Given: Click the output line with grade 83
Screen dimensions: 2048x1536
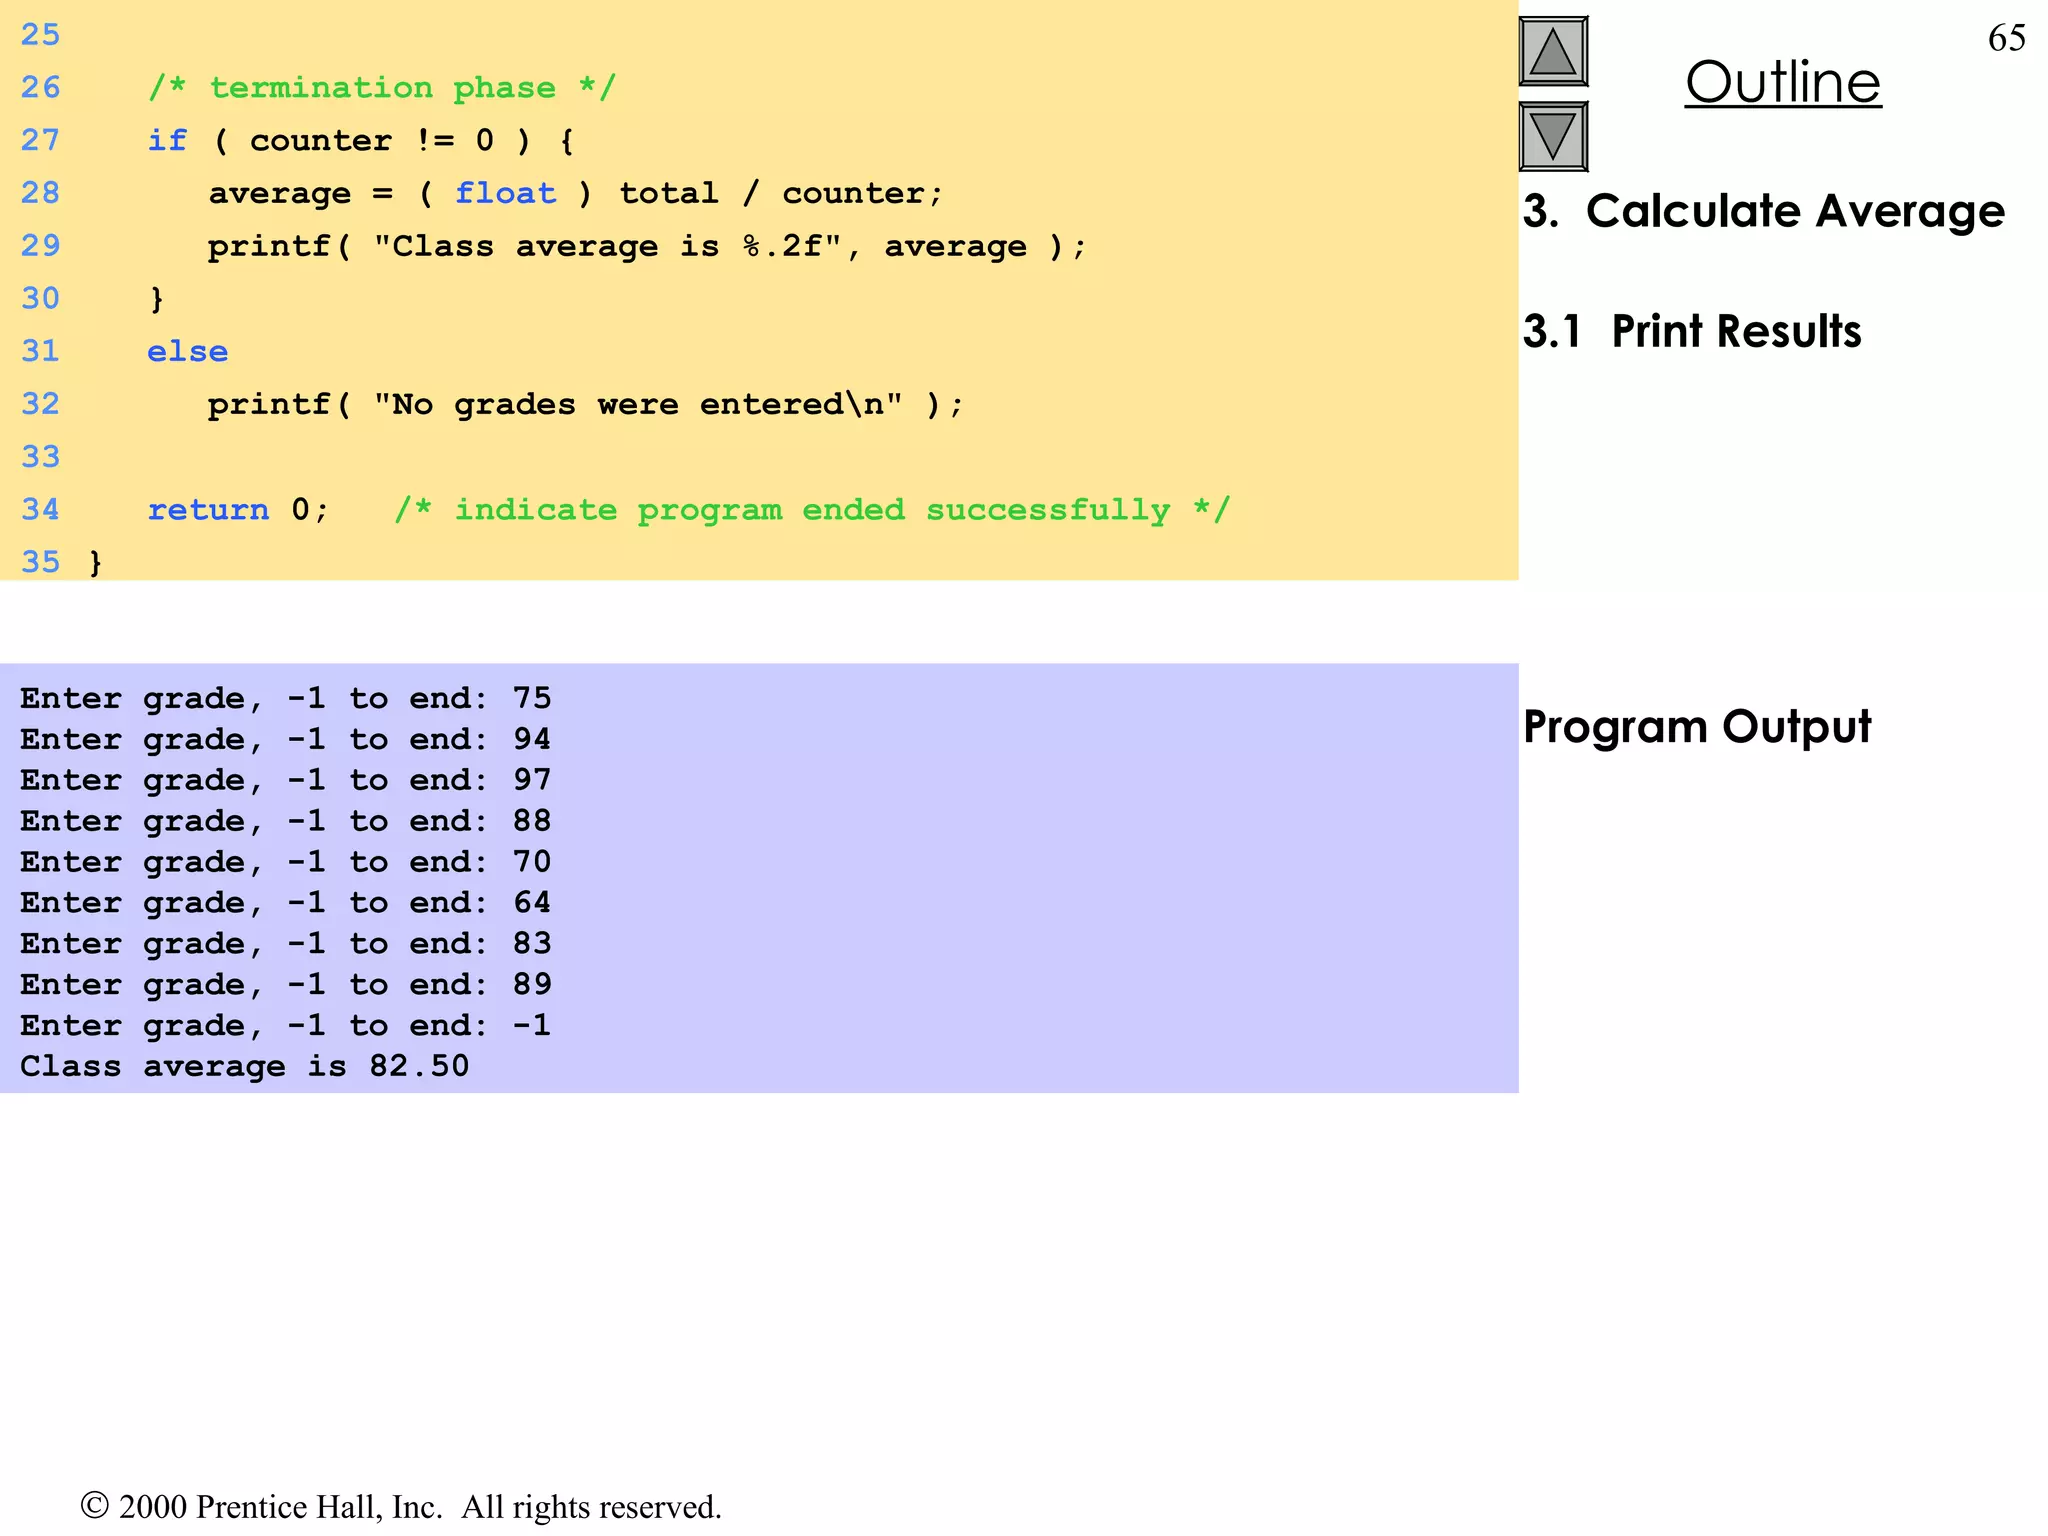Looking at the screenshot, I should coord(286,944).
